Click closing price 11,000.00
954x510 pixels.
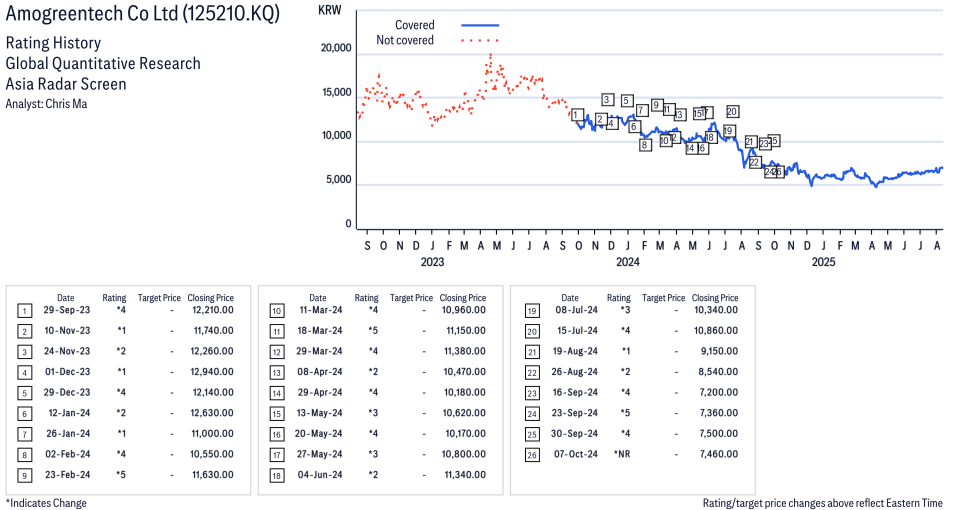[212, 434]
